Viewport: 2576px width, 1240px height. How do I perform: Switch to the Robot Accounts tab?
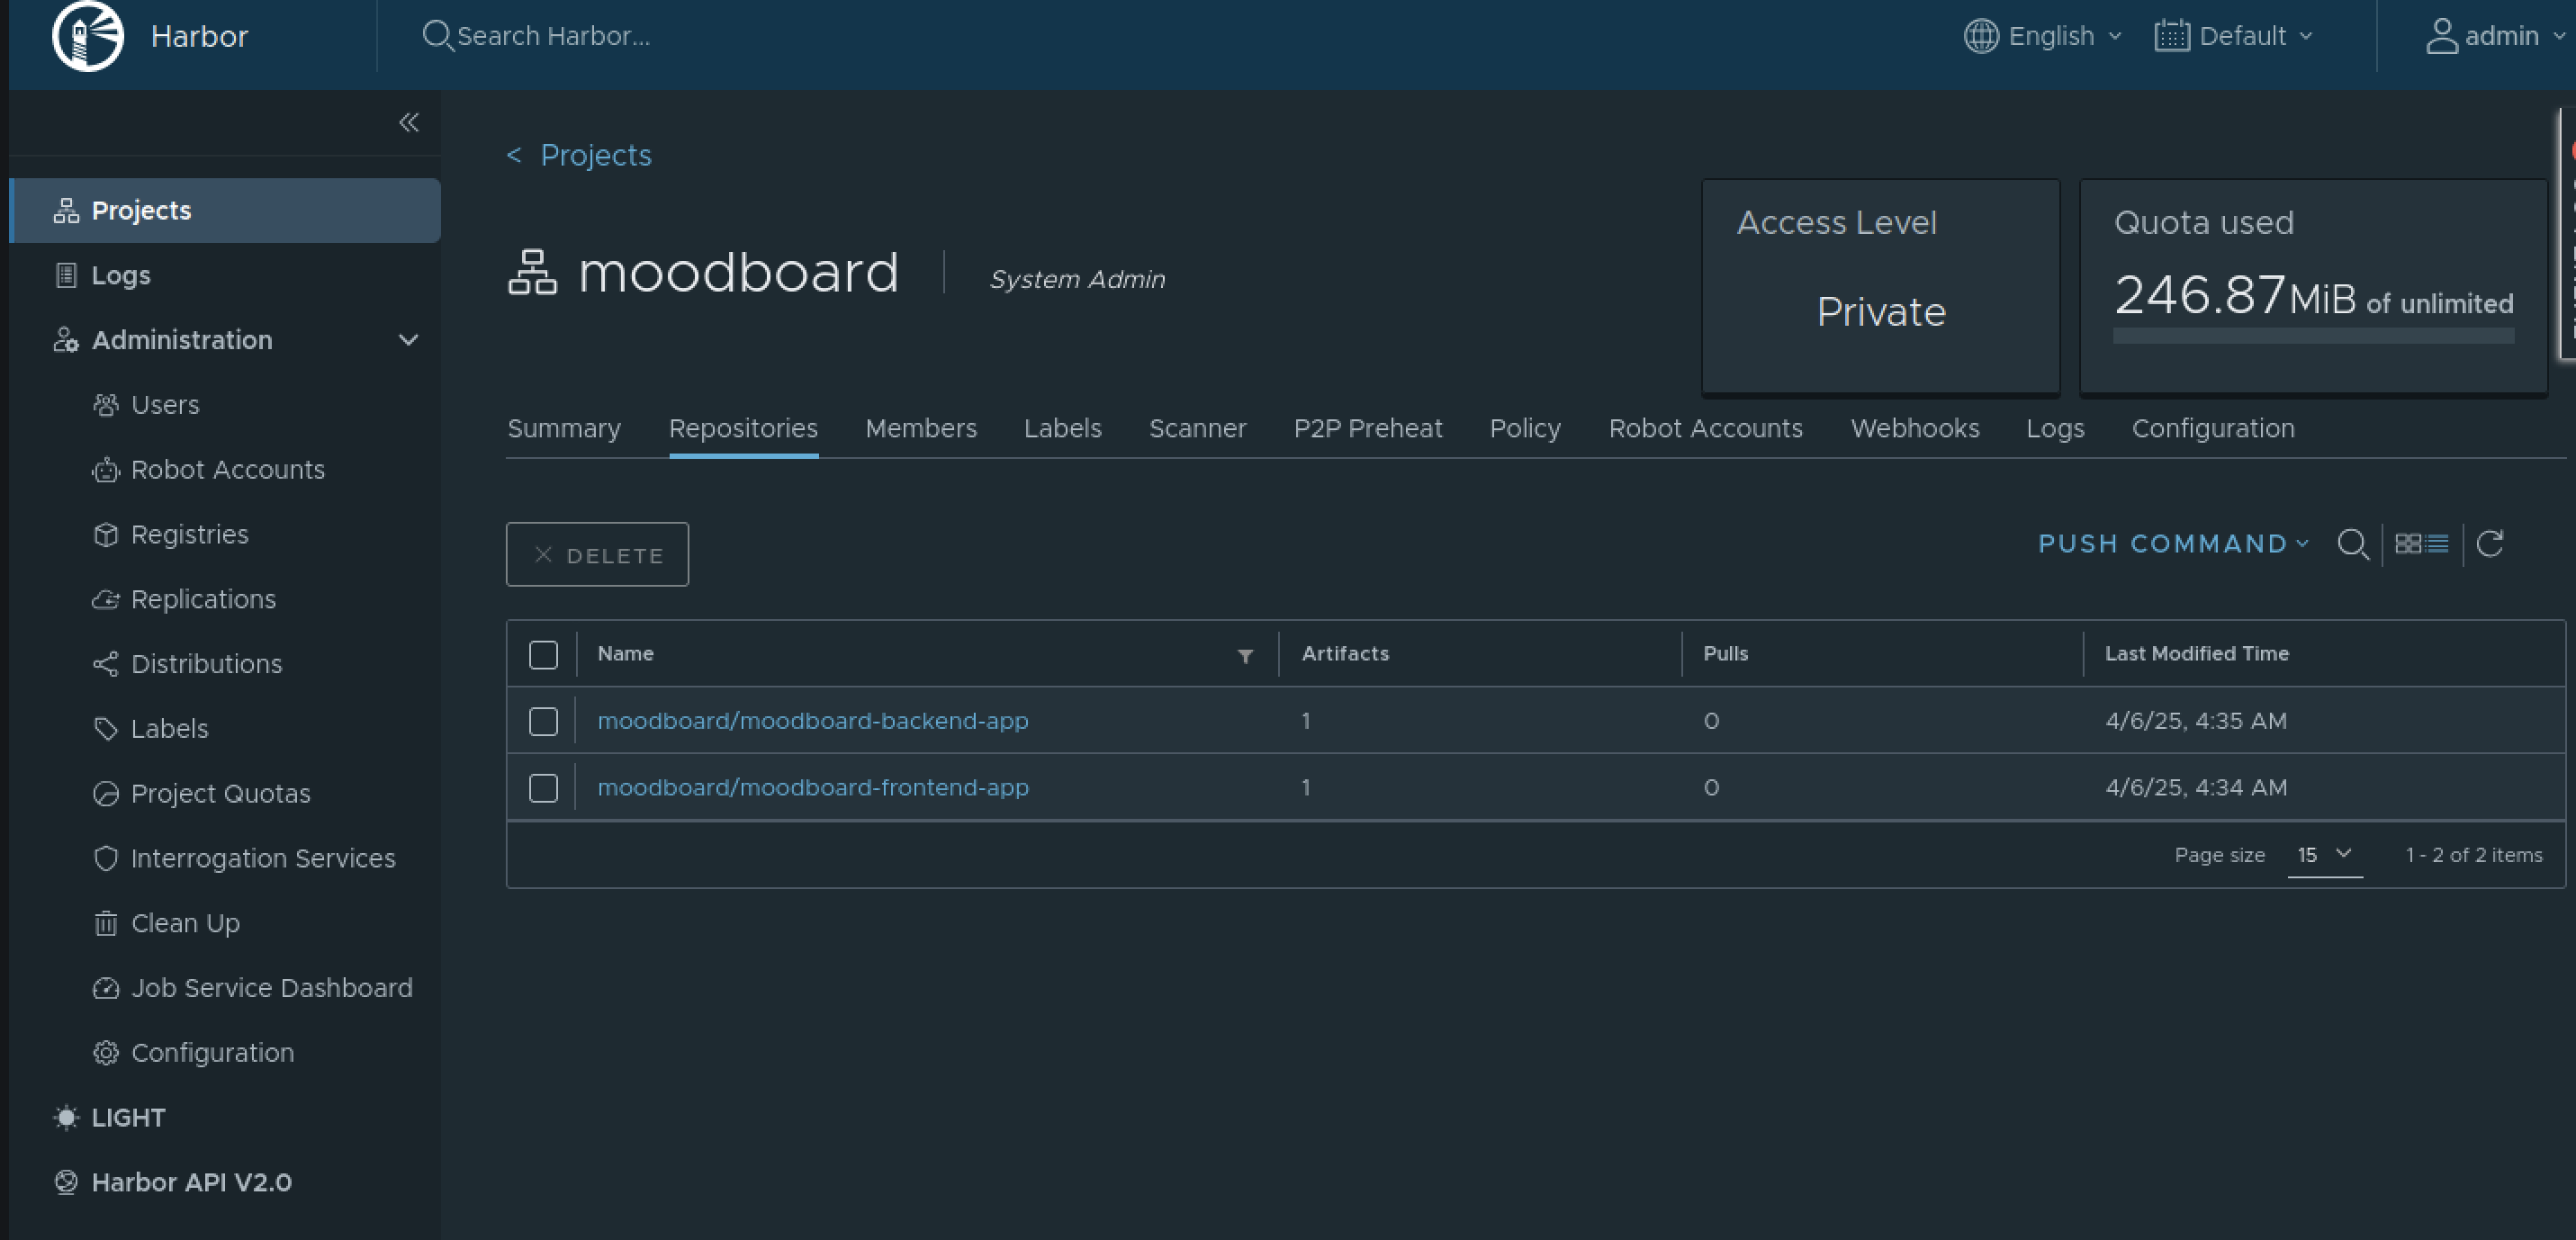pyautogui.click(x=1705, y=428)
